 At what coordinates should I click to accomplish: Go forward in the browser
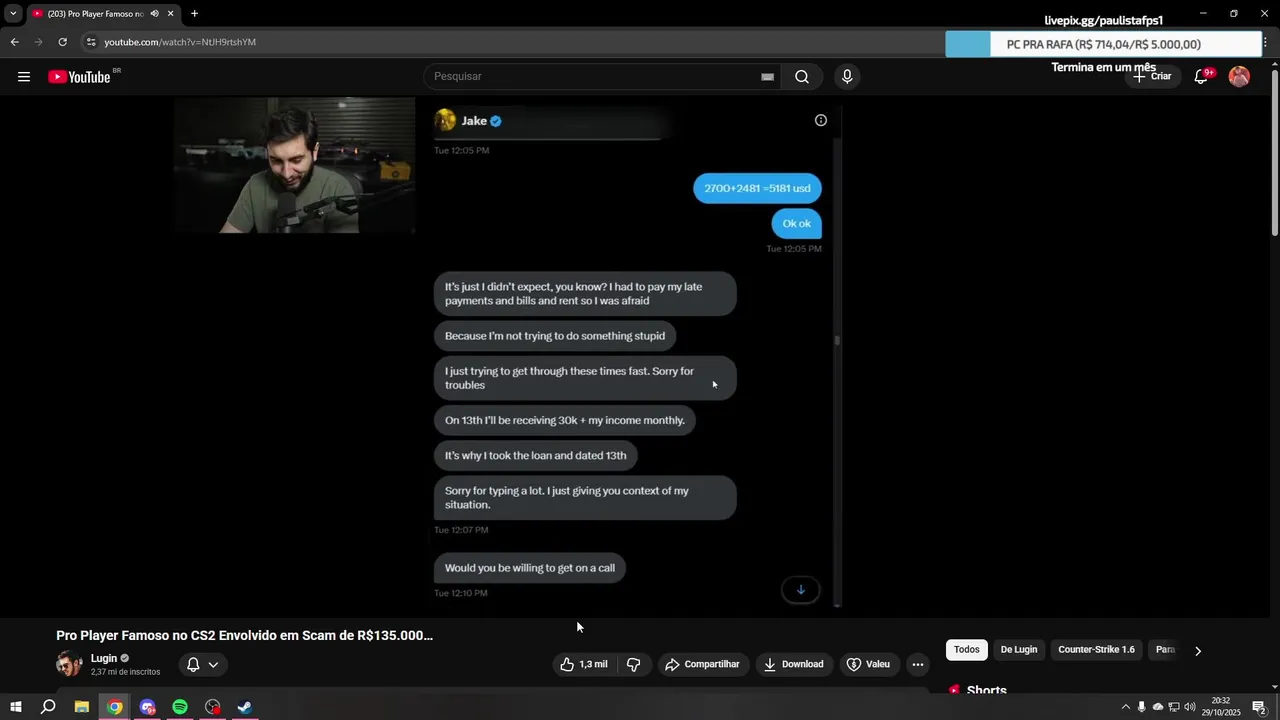pyautogui.click(x=38, y=42)
